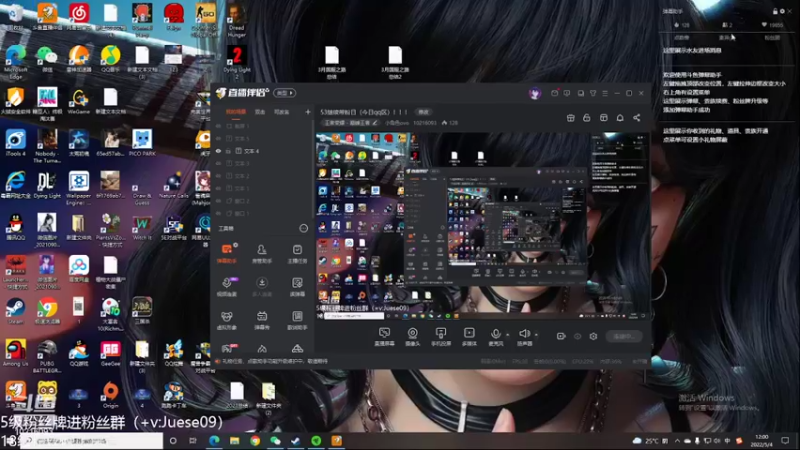
Task: Click the lock icon in stream header
Action: [x=587, y=118]
